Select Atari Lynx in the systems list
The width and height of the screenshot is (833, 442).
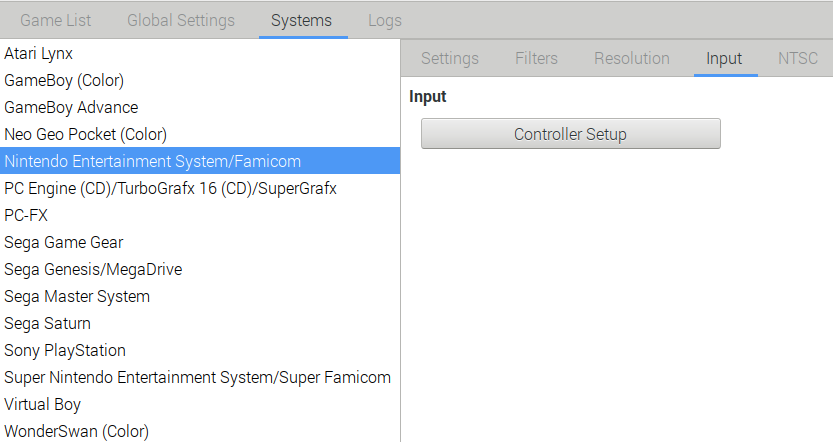tap(200, 54)
